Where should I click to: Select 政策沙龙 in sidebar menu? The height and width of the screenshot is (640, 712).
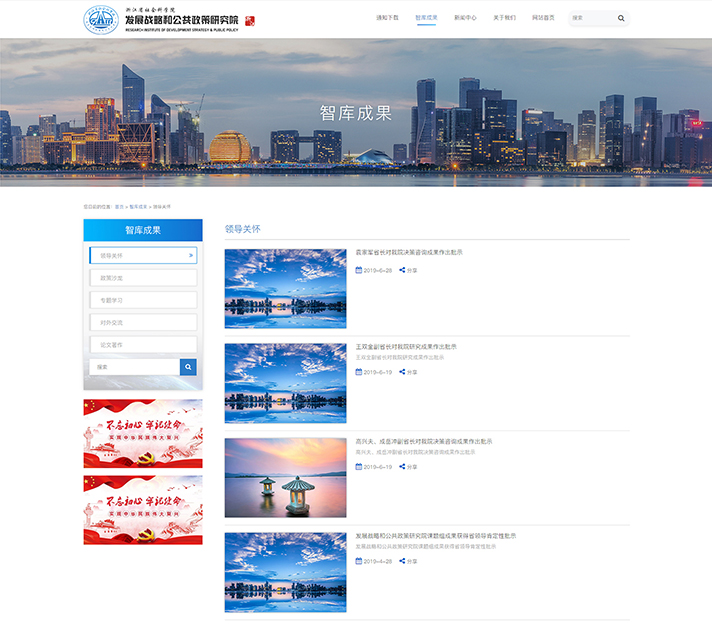pyautogui.click(x=143, y=278)
